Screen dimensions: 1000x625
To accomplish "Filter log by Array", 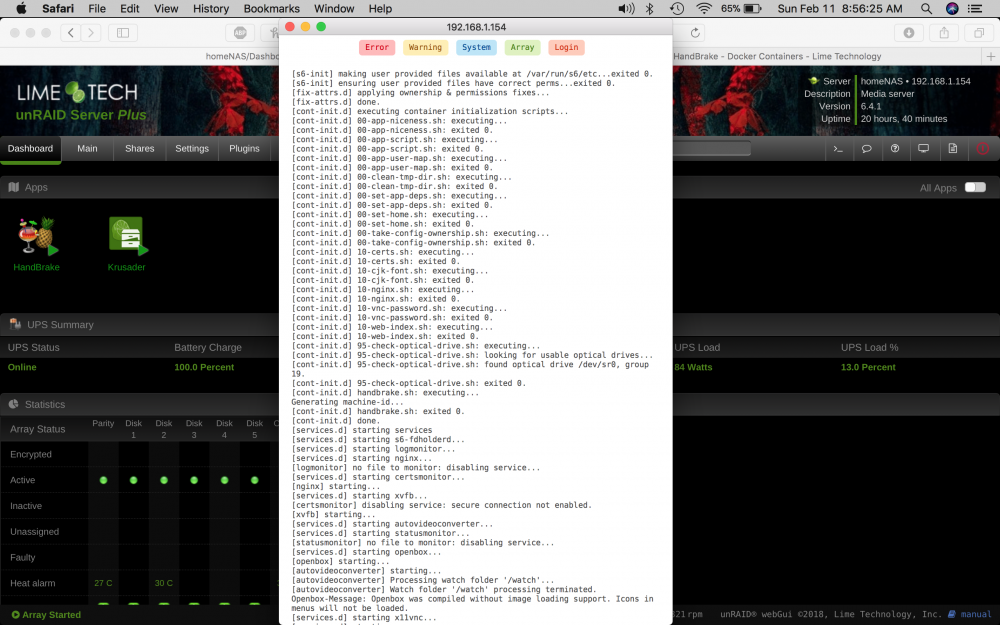I will 522,47.
